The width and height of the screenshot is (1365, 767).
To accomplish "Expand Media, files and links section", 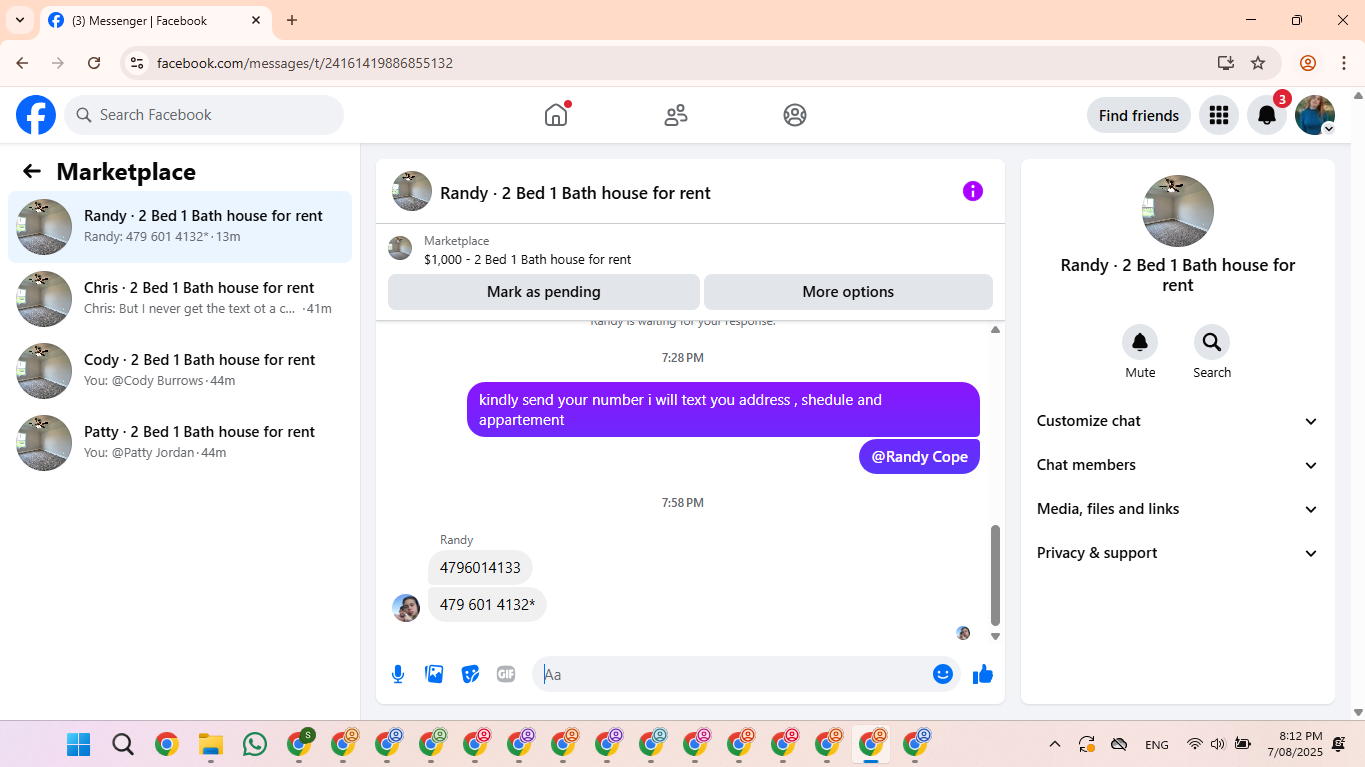I will (1178, 509).
